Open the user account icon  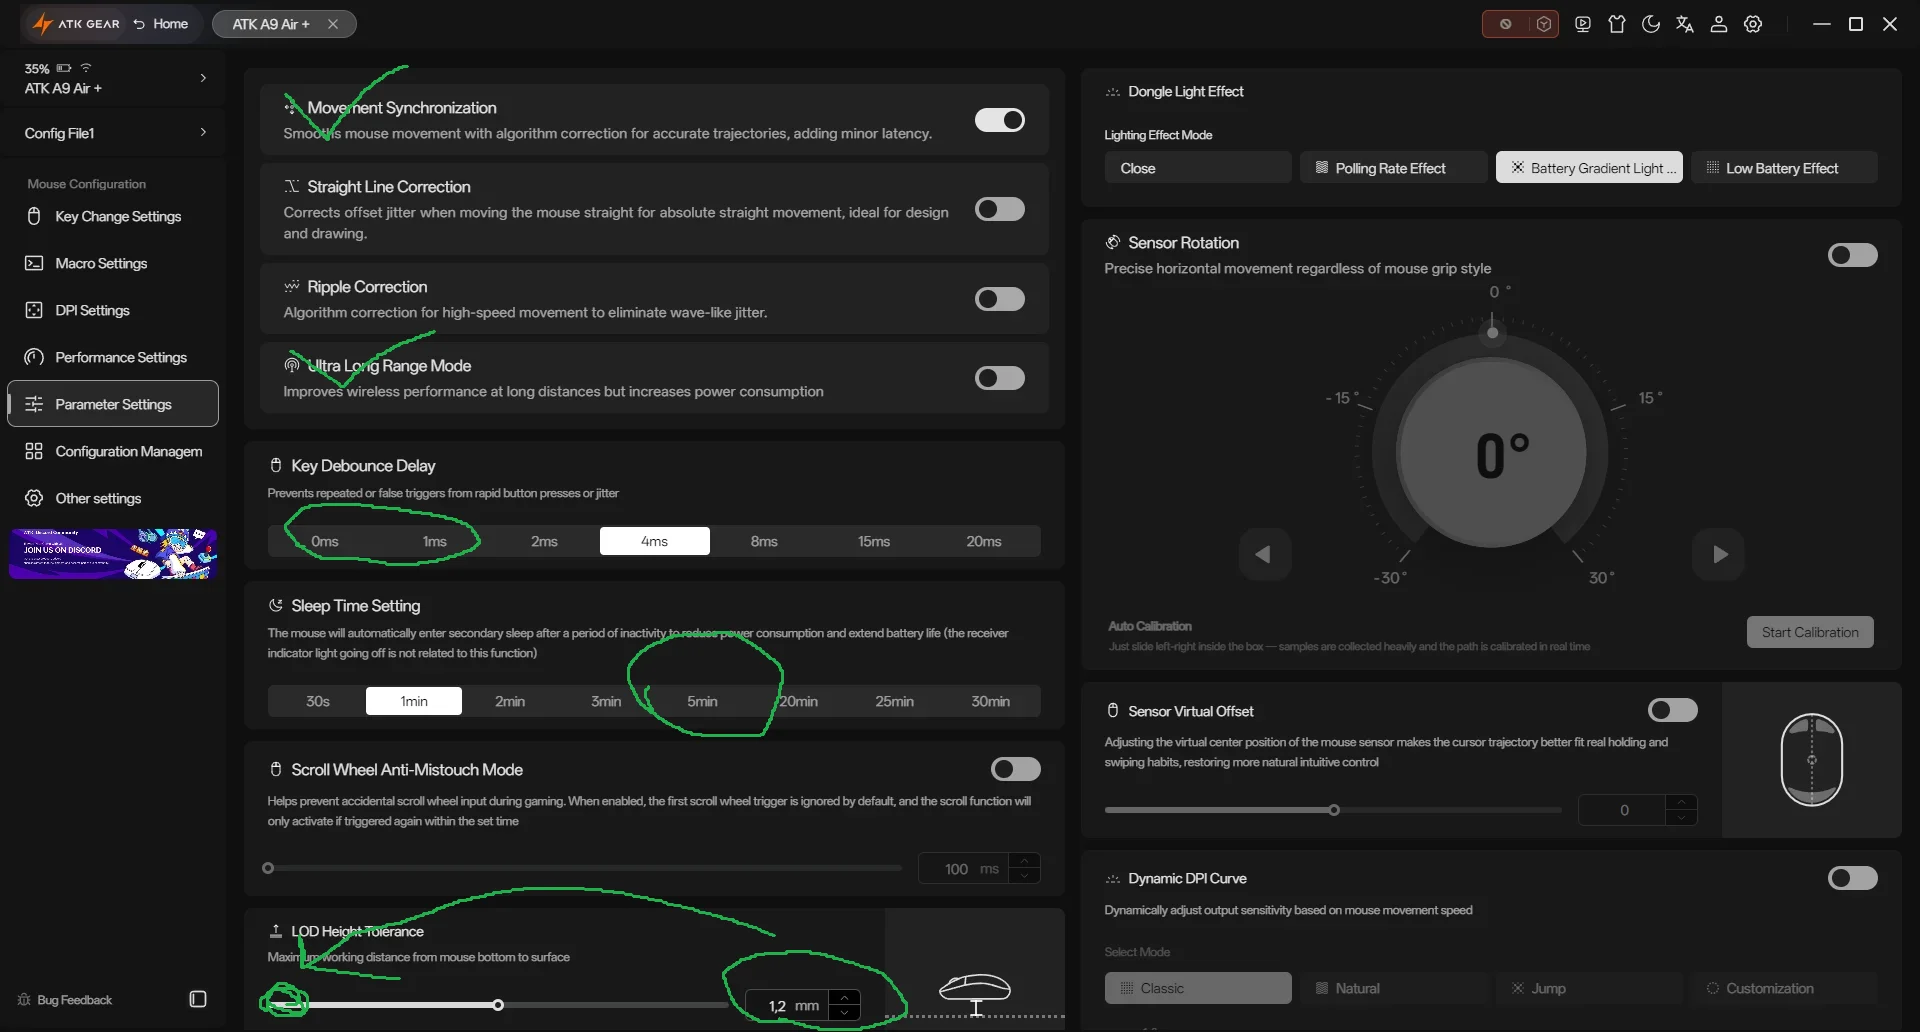[x=1719, y=24]
